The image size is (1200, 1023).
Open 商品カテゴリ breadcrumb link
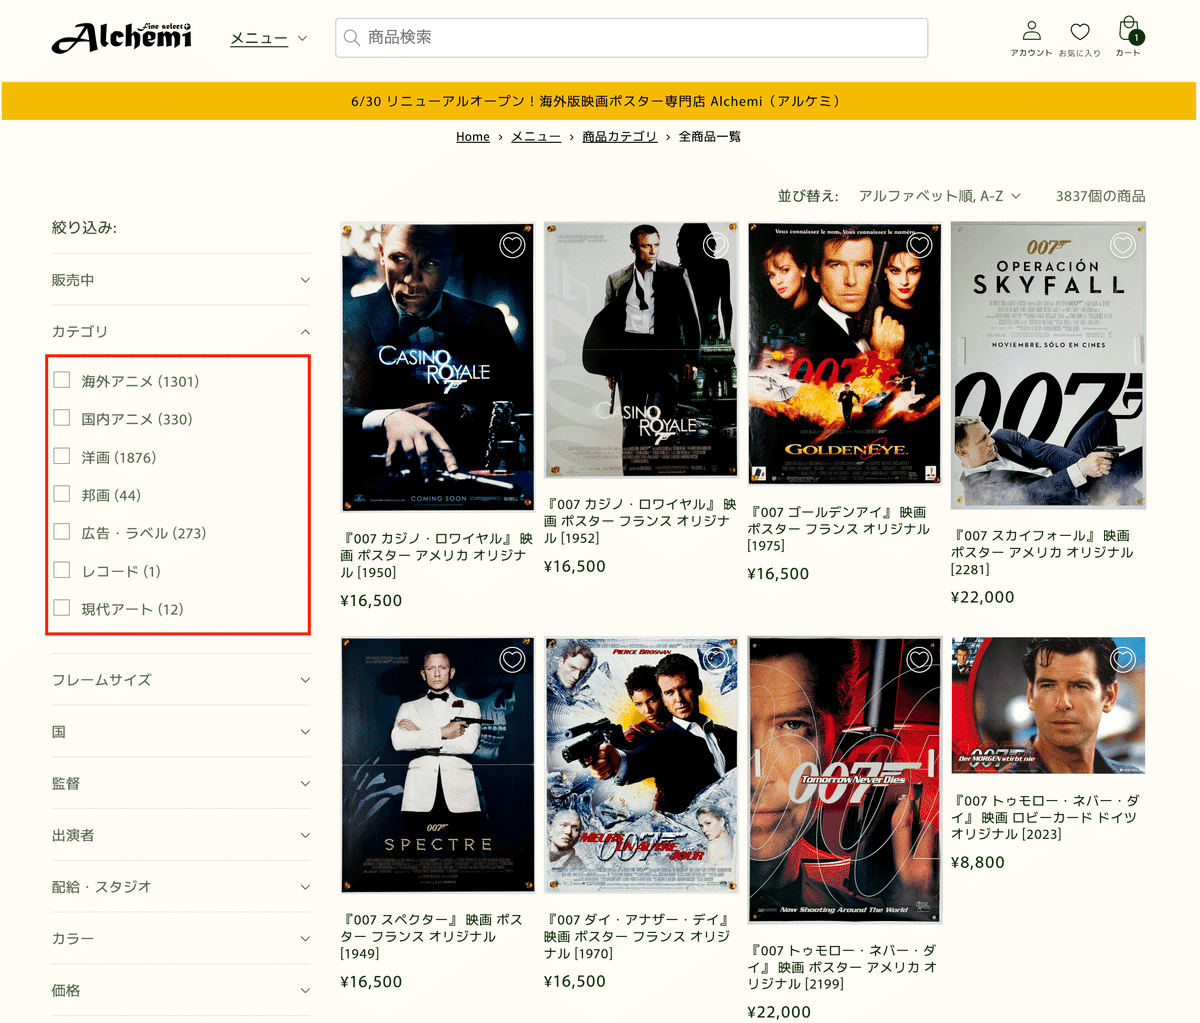620,137
